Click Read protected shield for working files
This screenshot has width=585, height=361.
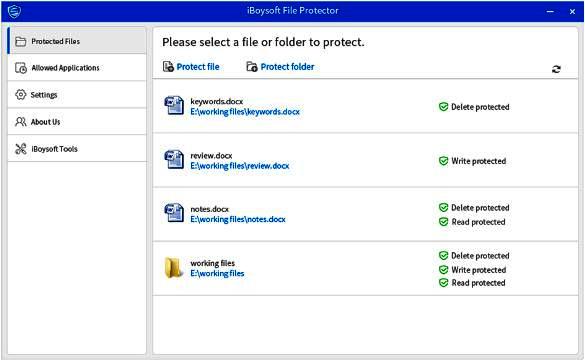coord(443,283)
